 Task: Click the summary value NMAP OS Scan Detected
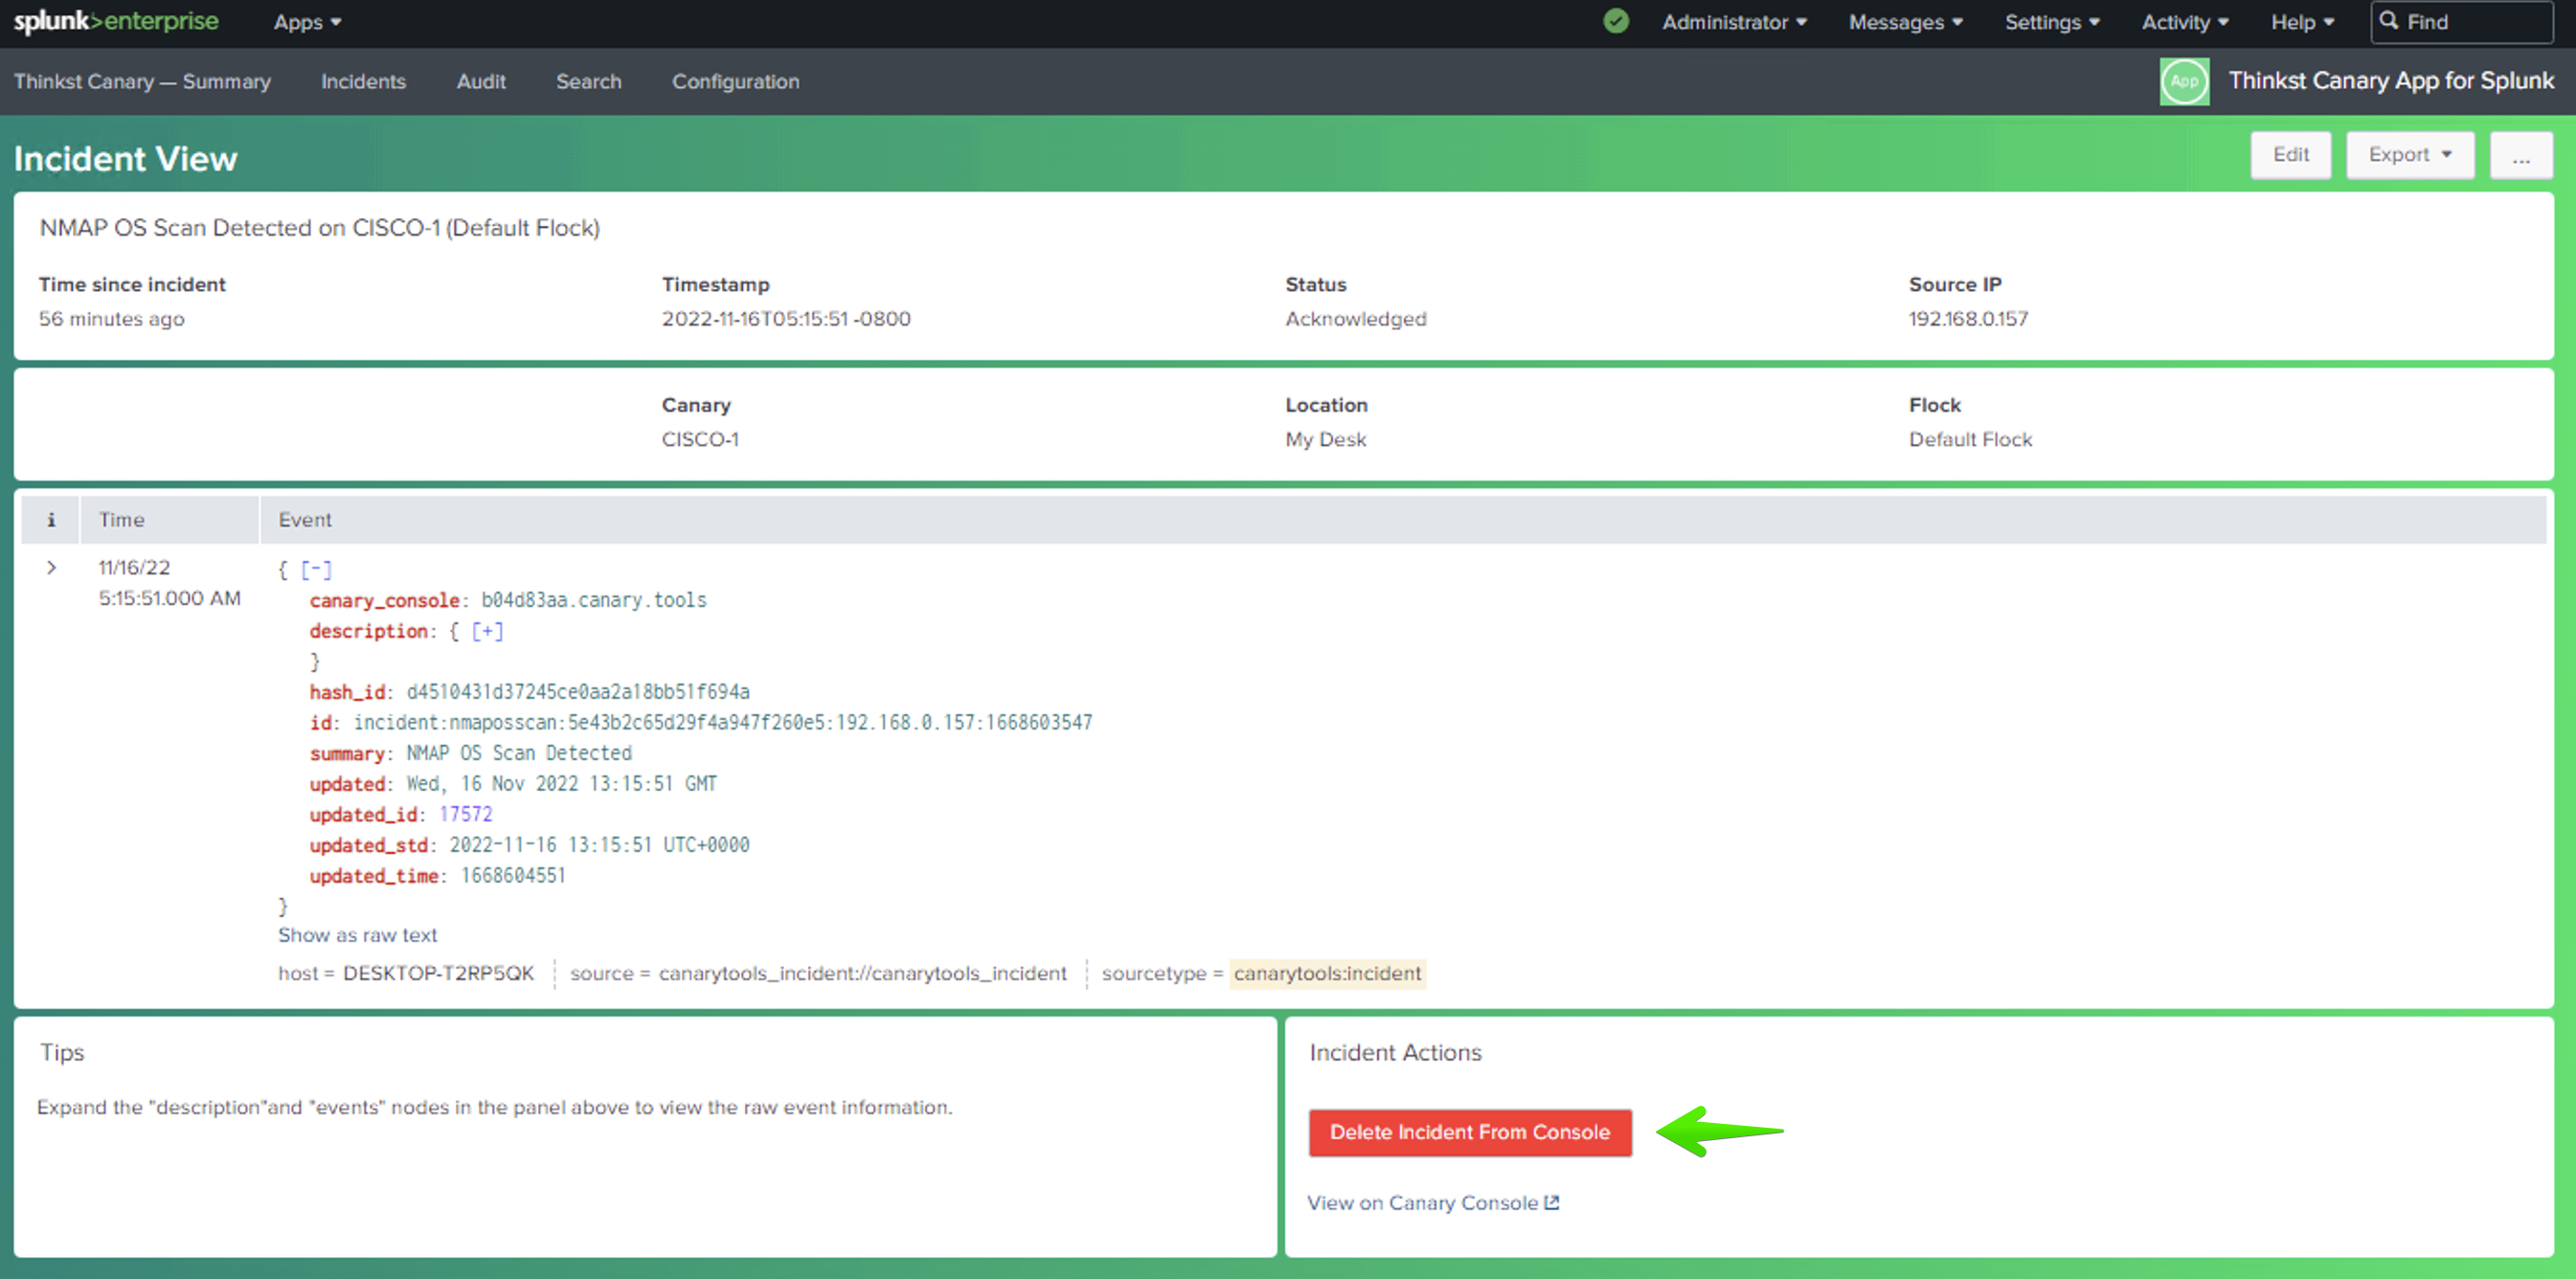(x=518, y=753)
